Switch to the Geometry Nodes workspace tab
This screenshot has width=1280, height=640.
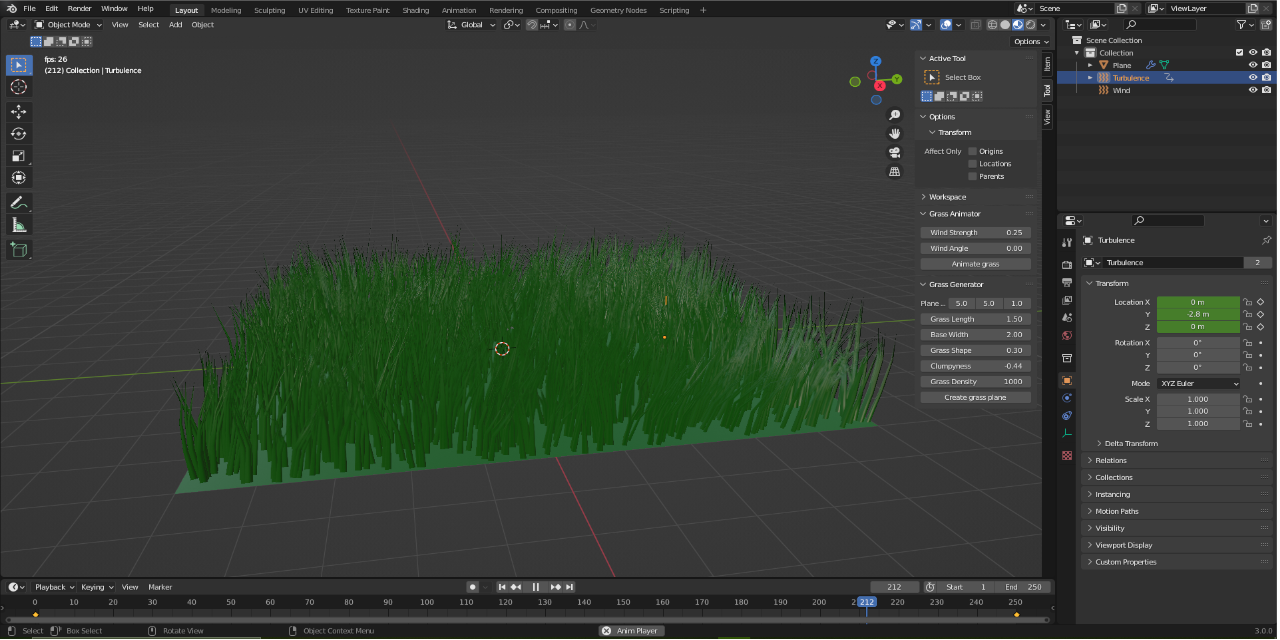[x=618, y=10]
